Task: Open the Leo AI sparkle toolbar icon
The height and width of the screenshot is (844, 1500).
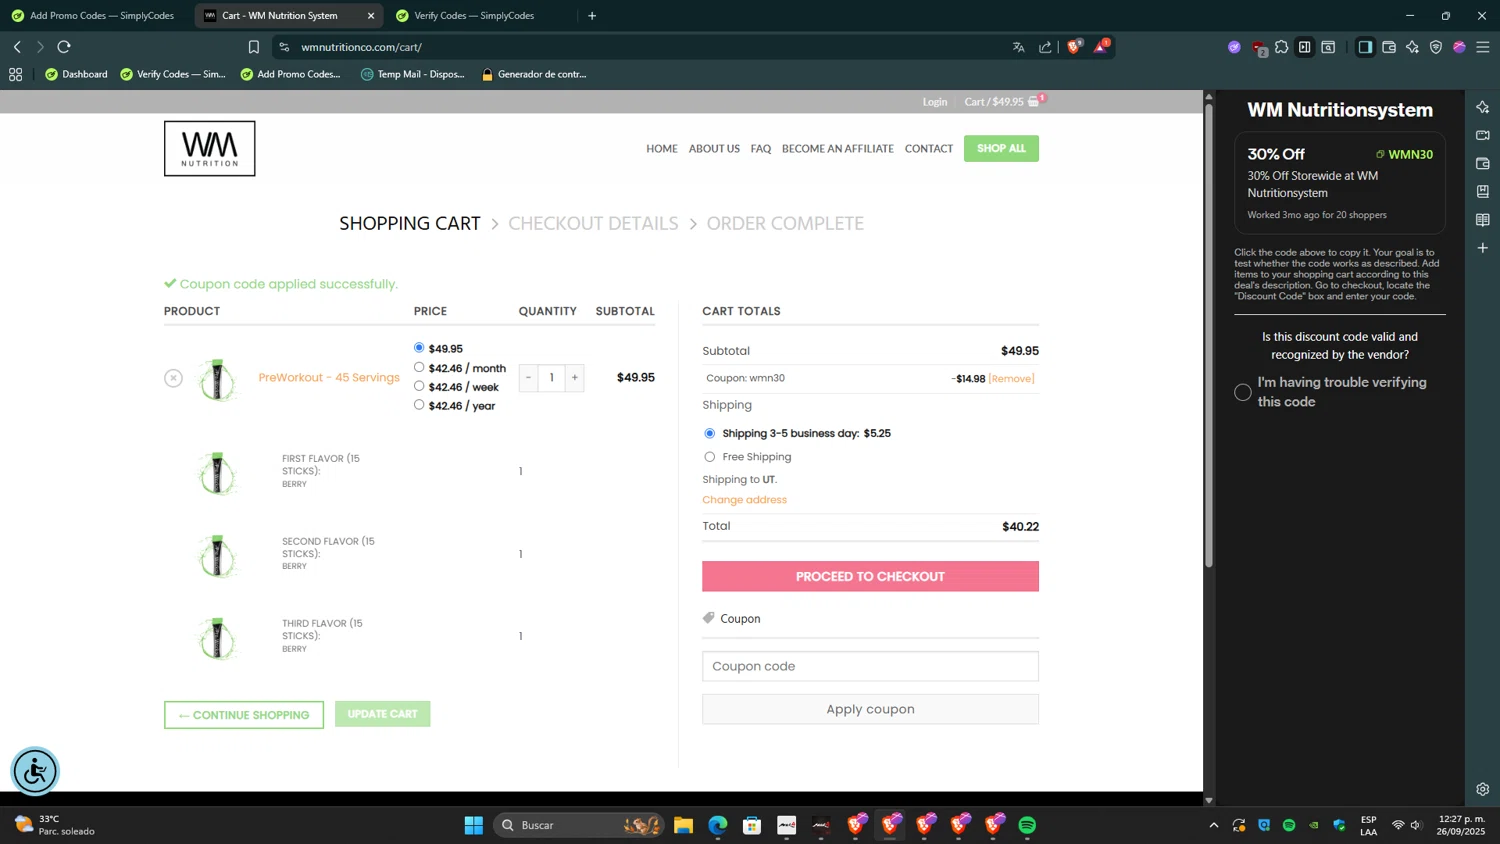Action: point(1412,47)
